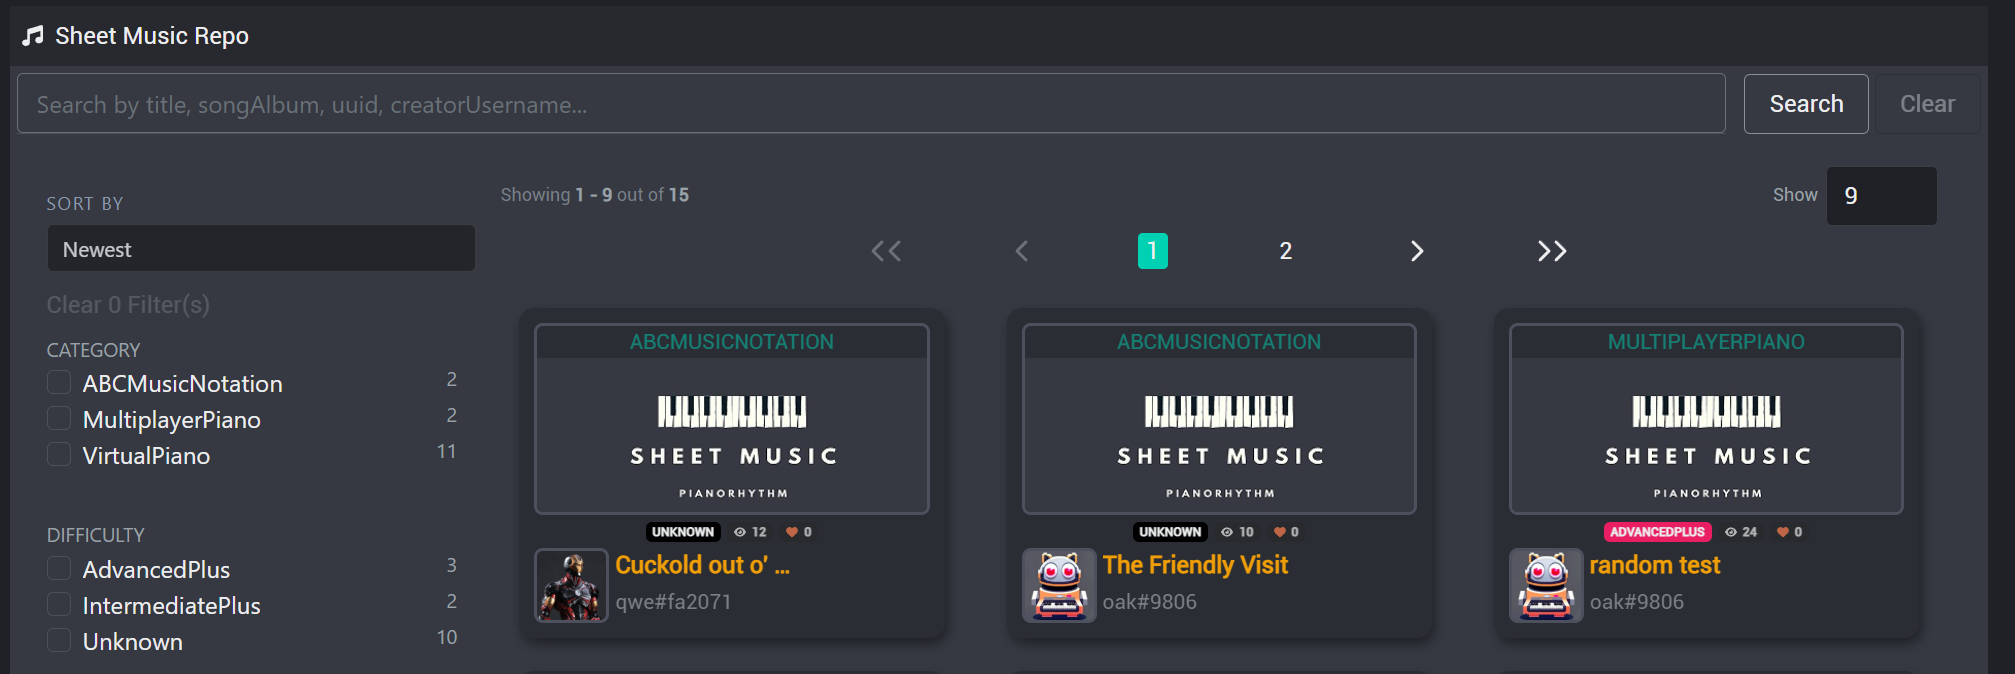Screen dimensions: 2015x674
Task: Click views eye icon on random test card
Action: tap(1731, 532)
